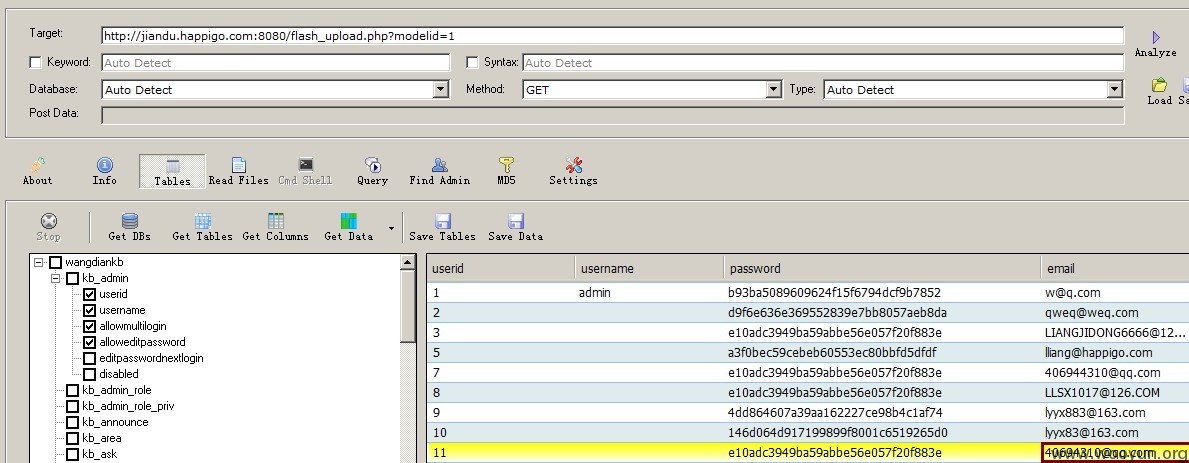Click the Target URL field
Viewport: 1189px width, 463px height.
pos(613,36)
